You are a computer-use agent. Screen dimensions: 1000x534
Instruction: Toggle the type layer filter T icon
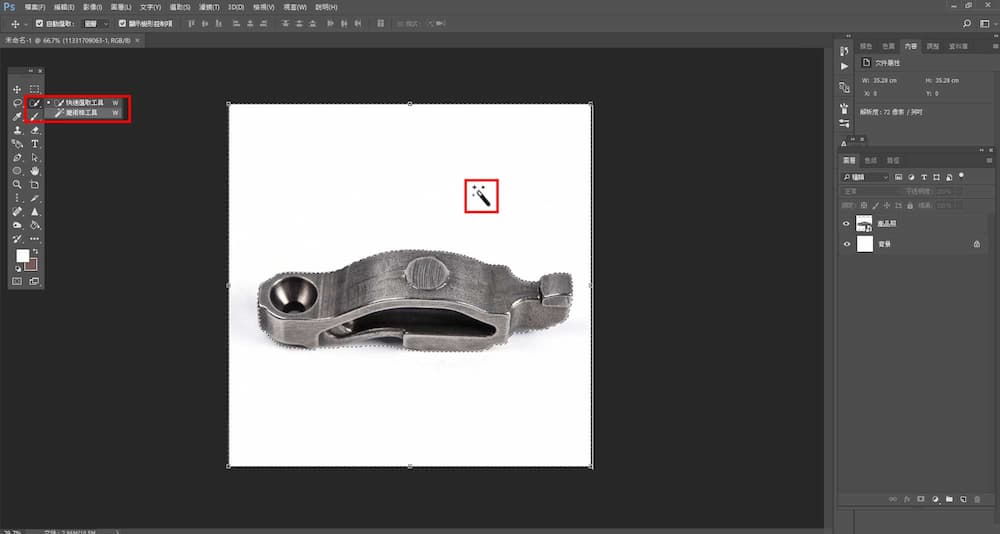(x=923, y=177)
